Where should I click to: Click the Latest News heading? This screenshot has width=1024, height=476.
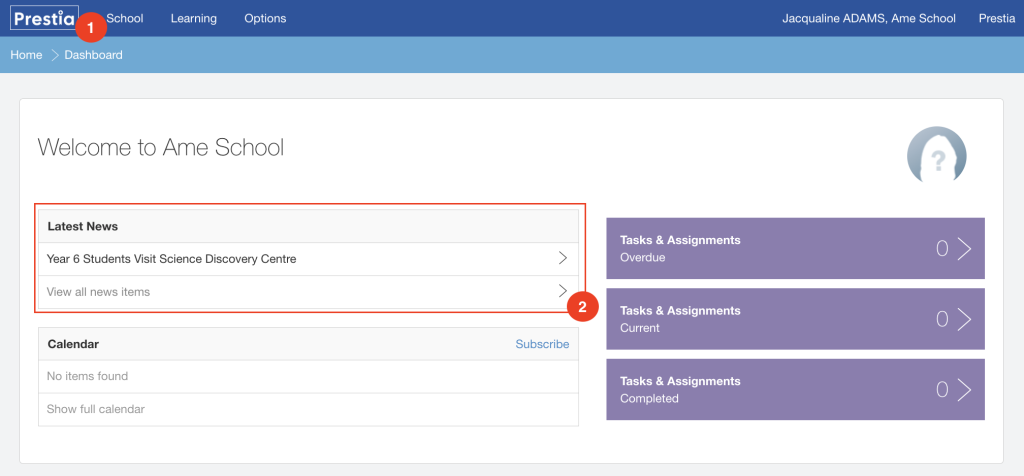click(x=82, y=227)
